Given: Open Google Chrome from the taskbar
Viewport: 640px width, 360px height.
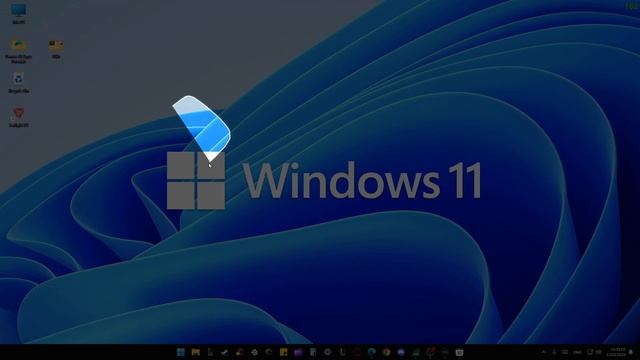Looking at the screenshot, I should (x=386, y=352).
